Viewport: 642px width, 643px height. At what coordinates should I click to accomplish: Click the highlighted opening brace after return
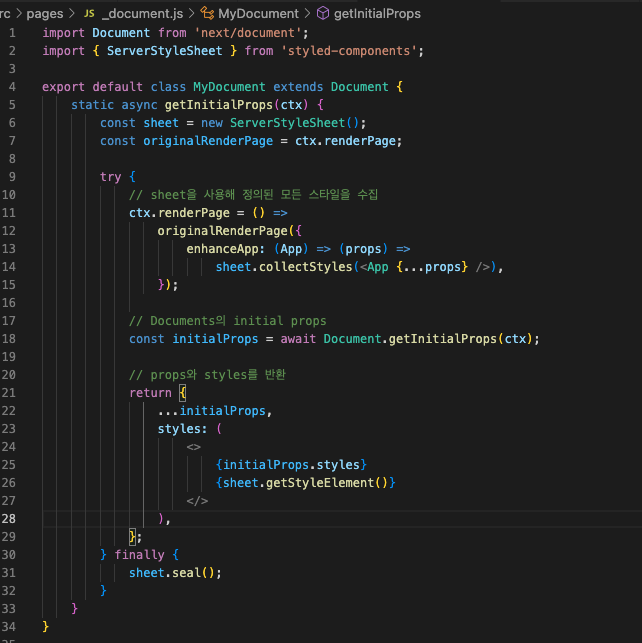(183, 393)
